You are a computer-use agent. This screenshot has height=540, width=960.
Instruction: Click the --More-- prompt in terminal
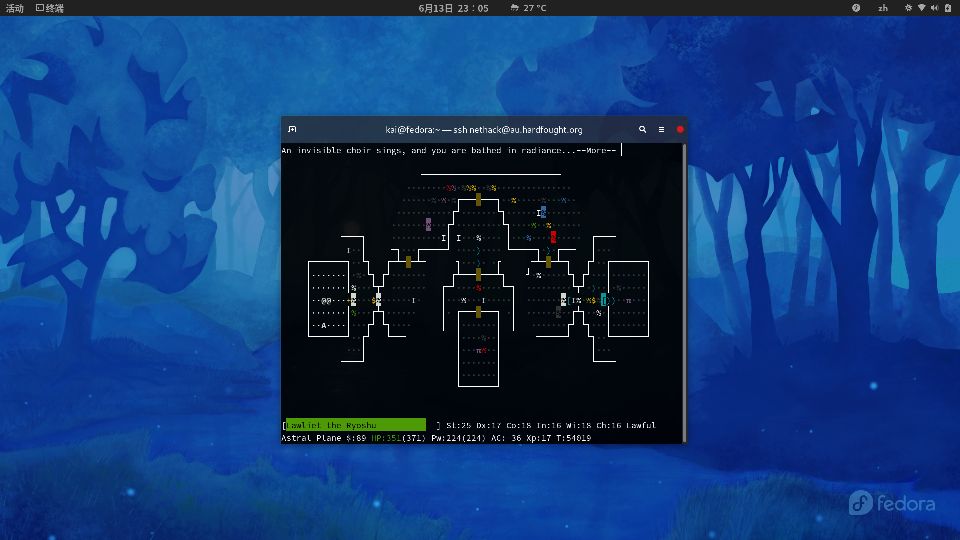click(596, 150)
